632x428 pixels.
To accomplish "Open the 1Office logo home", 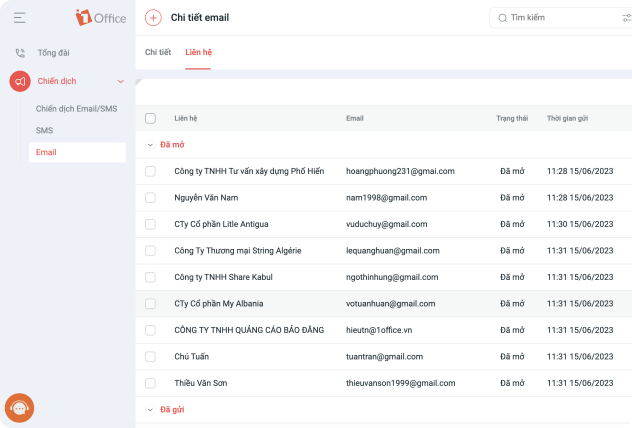I will click(101, 18).
